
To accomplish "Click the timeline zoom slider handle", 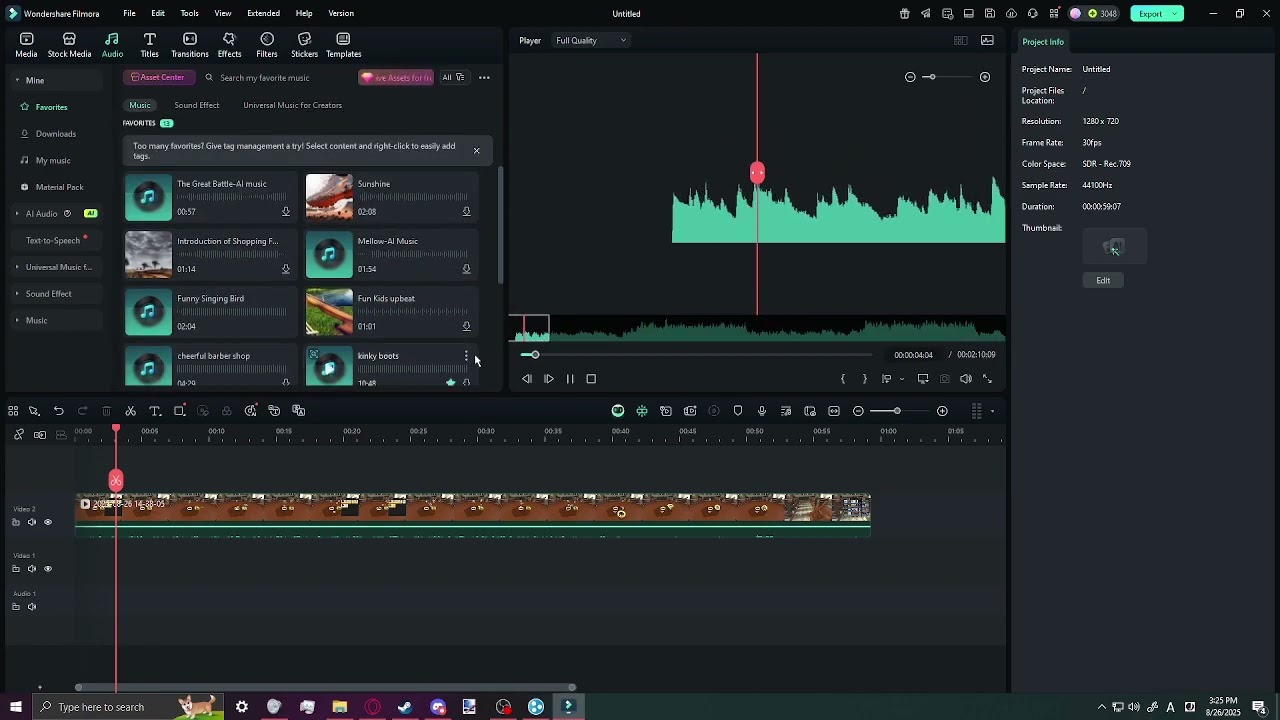I will point(897,411).
